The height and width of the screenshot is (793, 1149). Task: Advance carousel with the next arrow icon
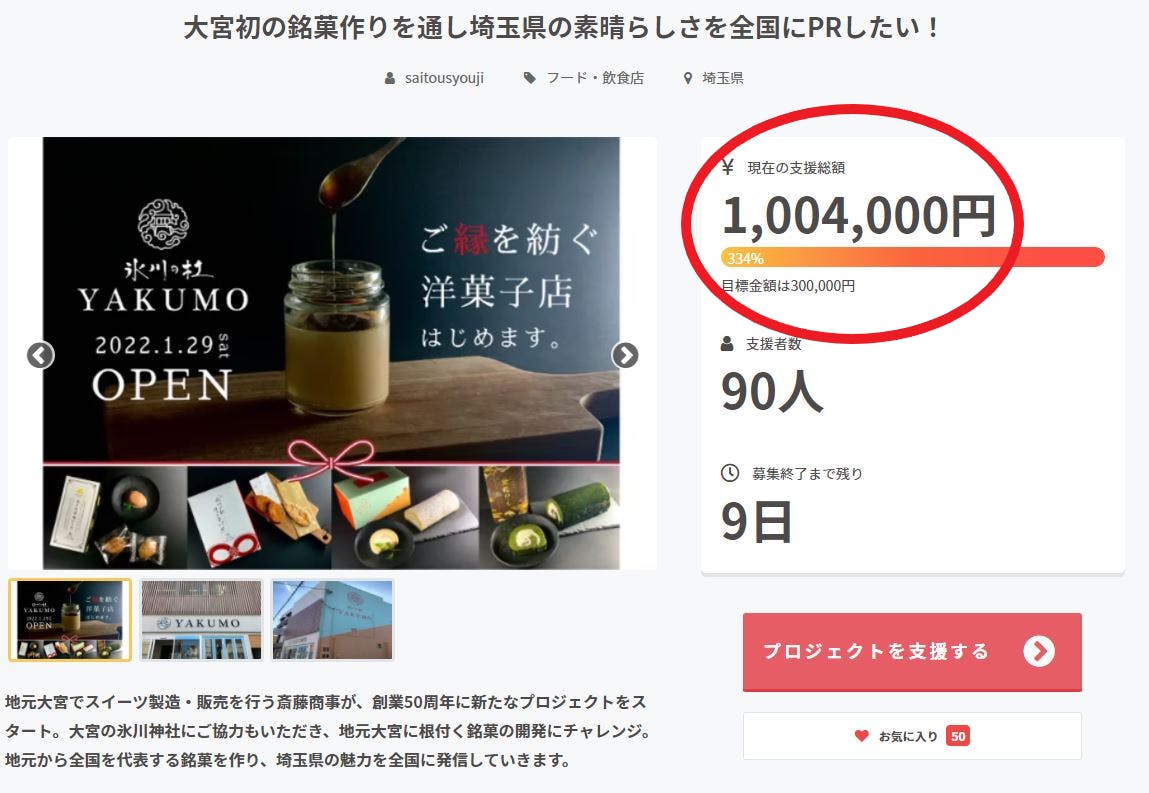coord(625,355)
